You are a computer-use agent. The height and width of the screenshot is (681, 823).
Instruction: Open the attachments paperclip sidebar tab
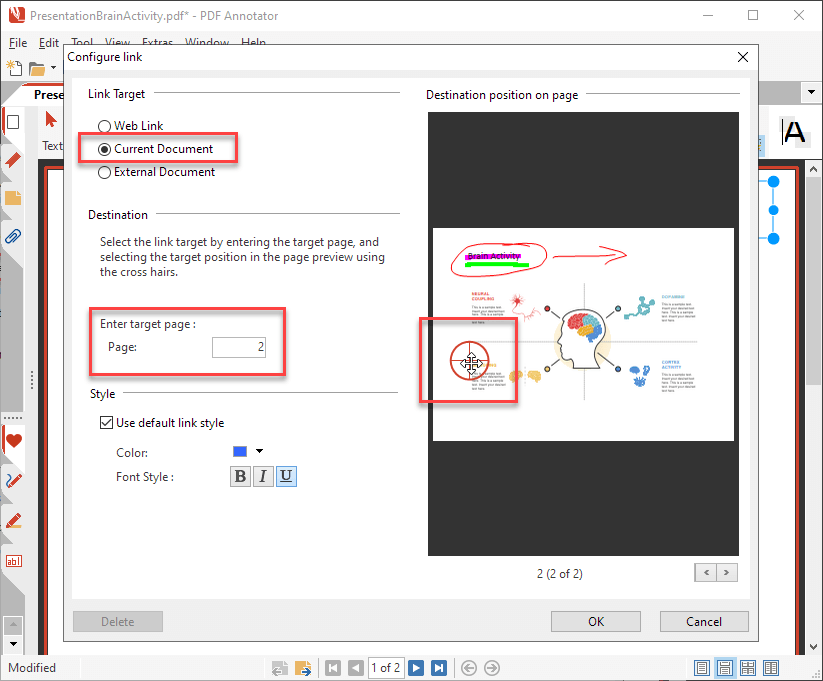click(x=13, y=237)
